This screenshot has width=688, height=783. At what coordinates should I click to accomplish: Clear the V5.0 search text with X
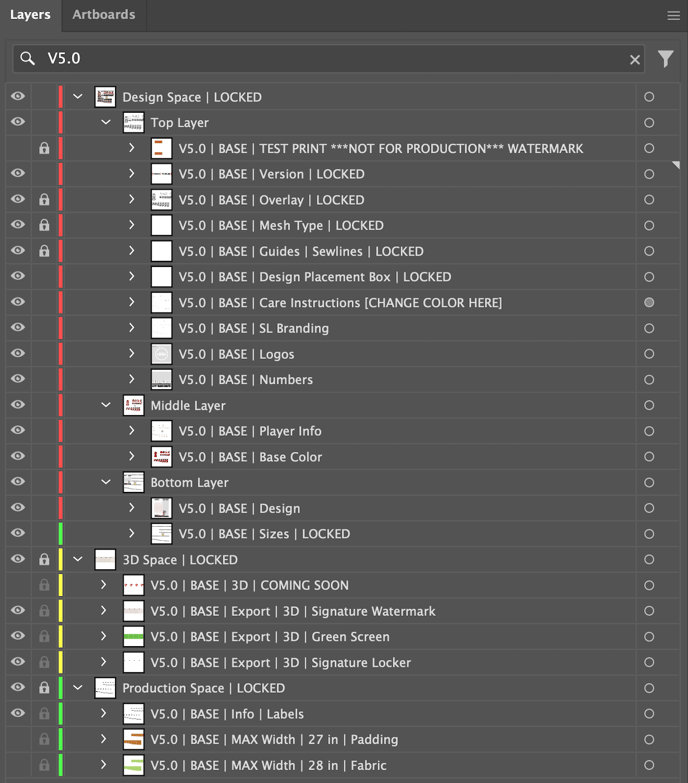pos(634,60)
